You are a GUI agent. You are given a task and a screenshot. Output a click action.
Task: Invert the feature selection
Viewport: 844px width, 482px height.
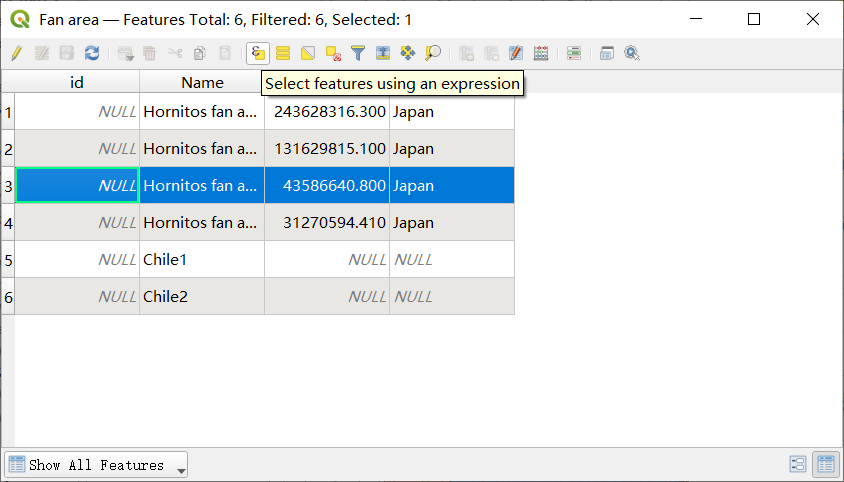(308, 53)
